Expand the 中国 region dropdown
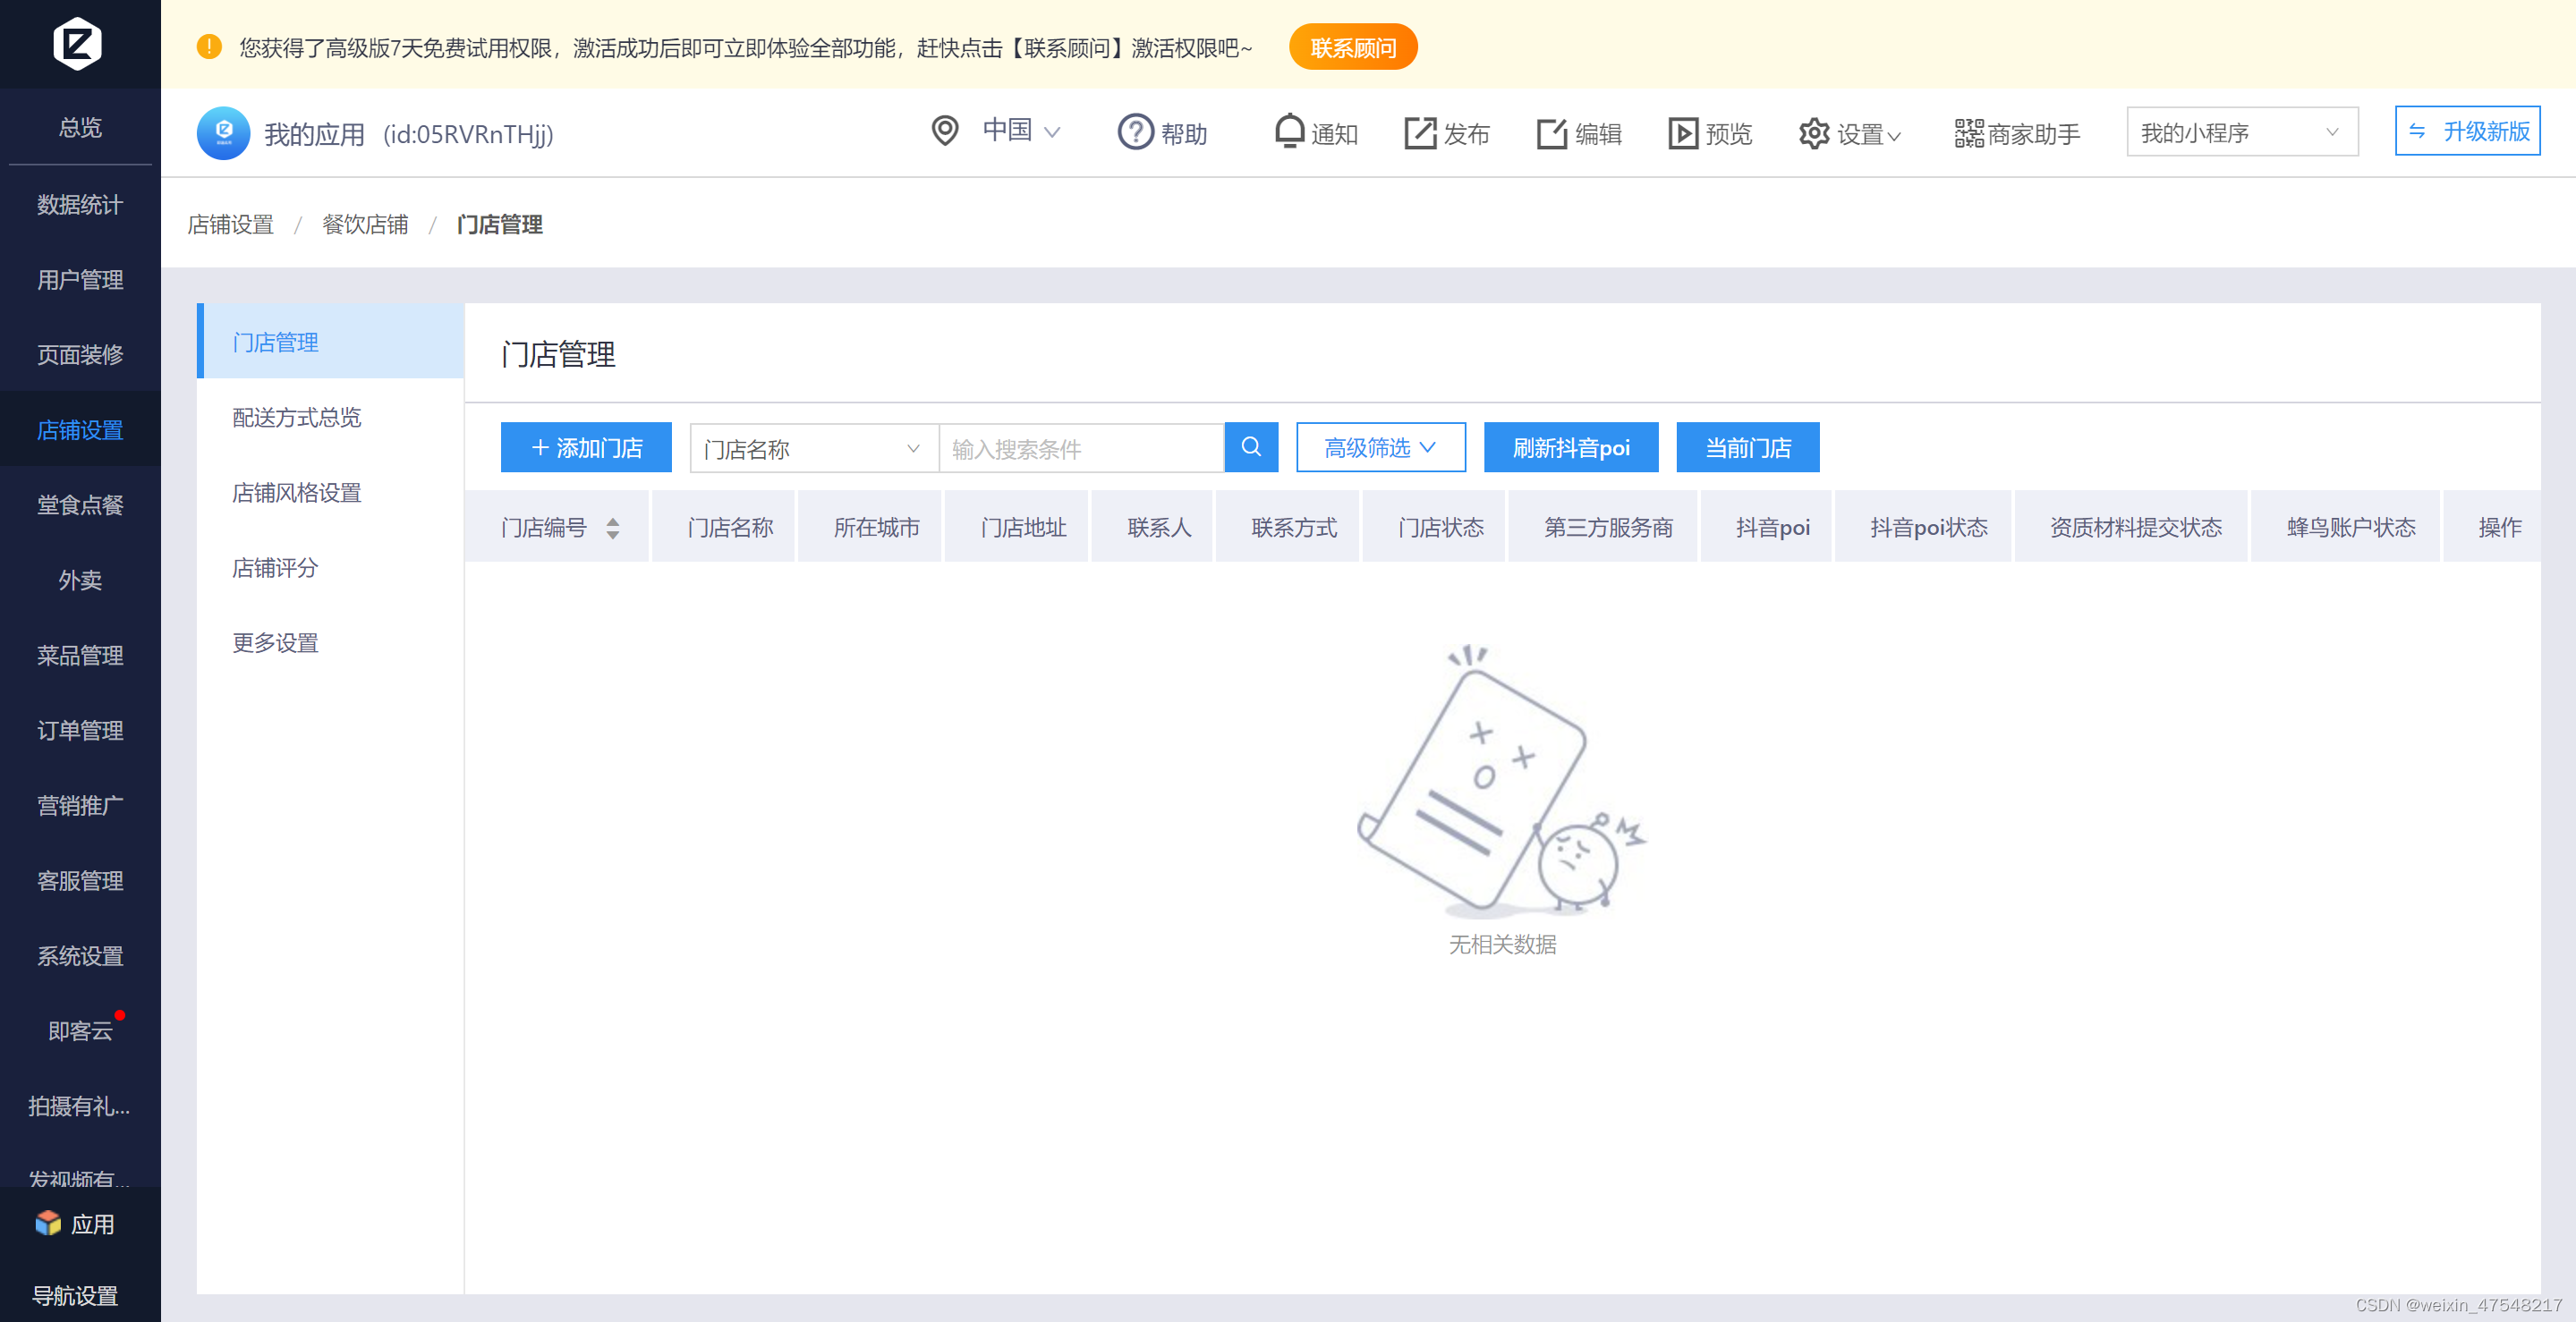2576x1322 pixels. [x=1020, y=131]
